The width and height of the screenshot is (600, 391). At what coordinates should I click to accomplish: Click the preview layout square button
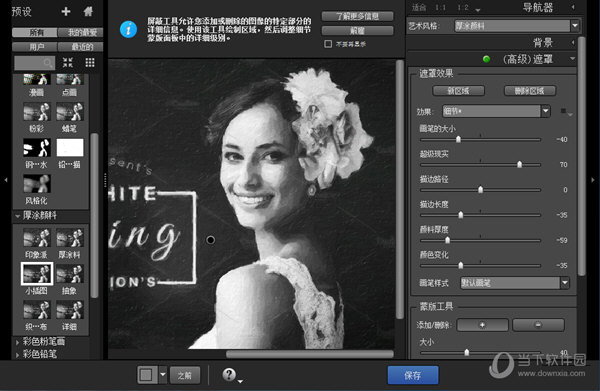pyautogui.click(x=147, y=375)
